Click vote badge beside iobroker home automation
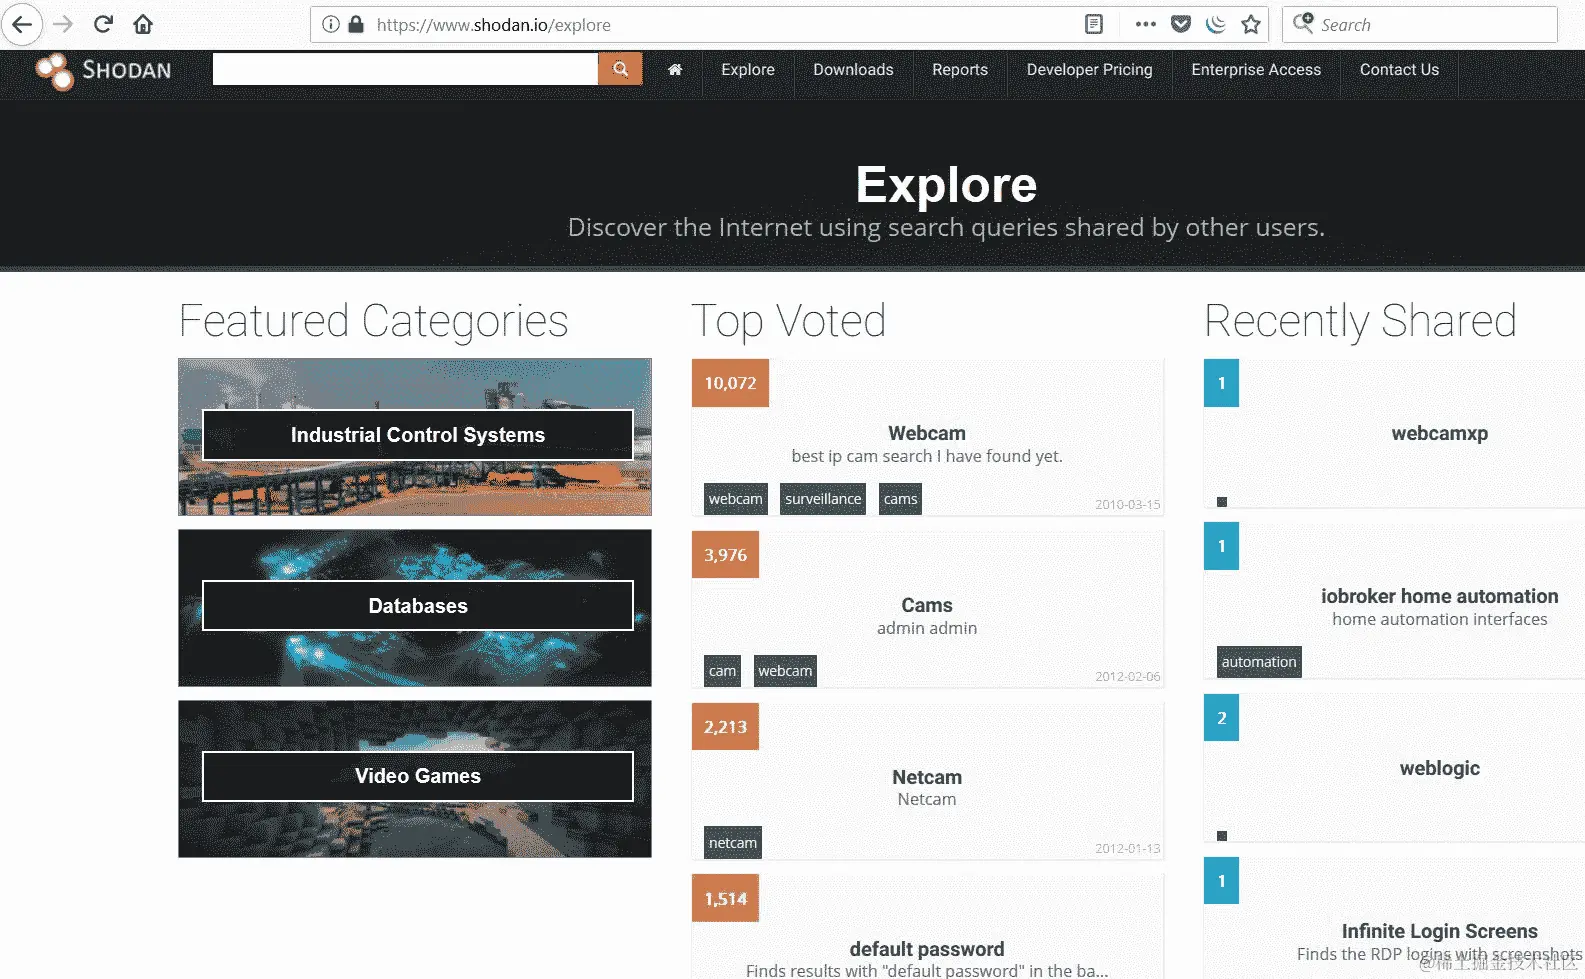Viewport: 1585px width, 979px height. 1221,546
